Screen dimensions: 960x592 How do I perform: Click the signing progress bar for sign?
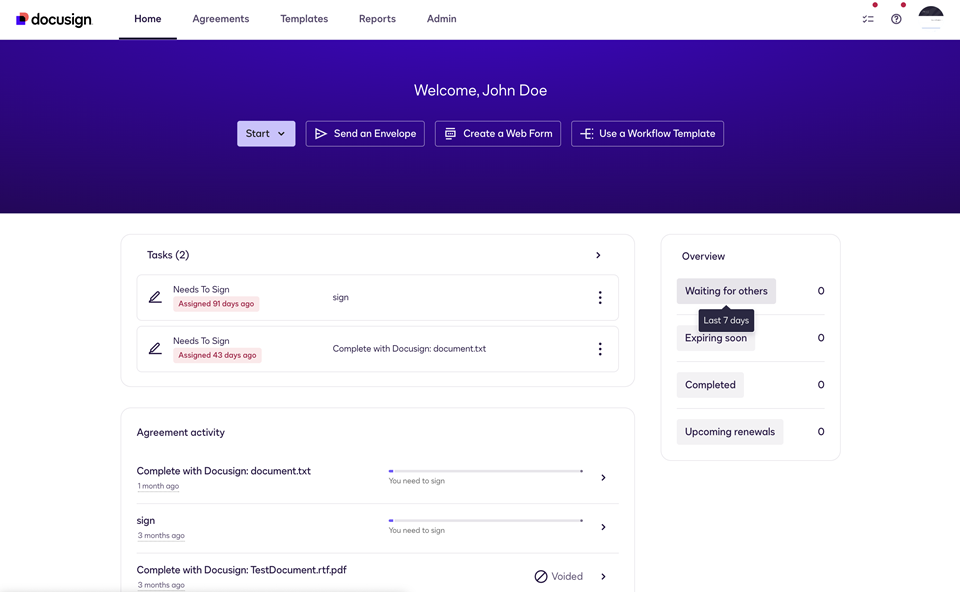point(485,520)
